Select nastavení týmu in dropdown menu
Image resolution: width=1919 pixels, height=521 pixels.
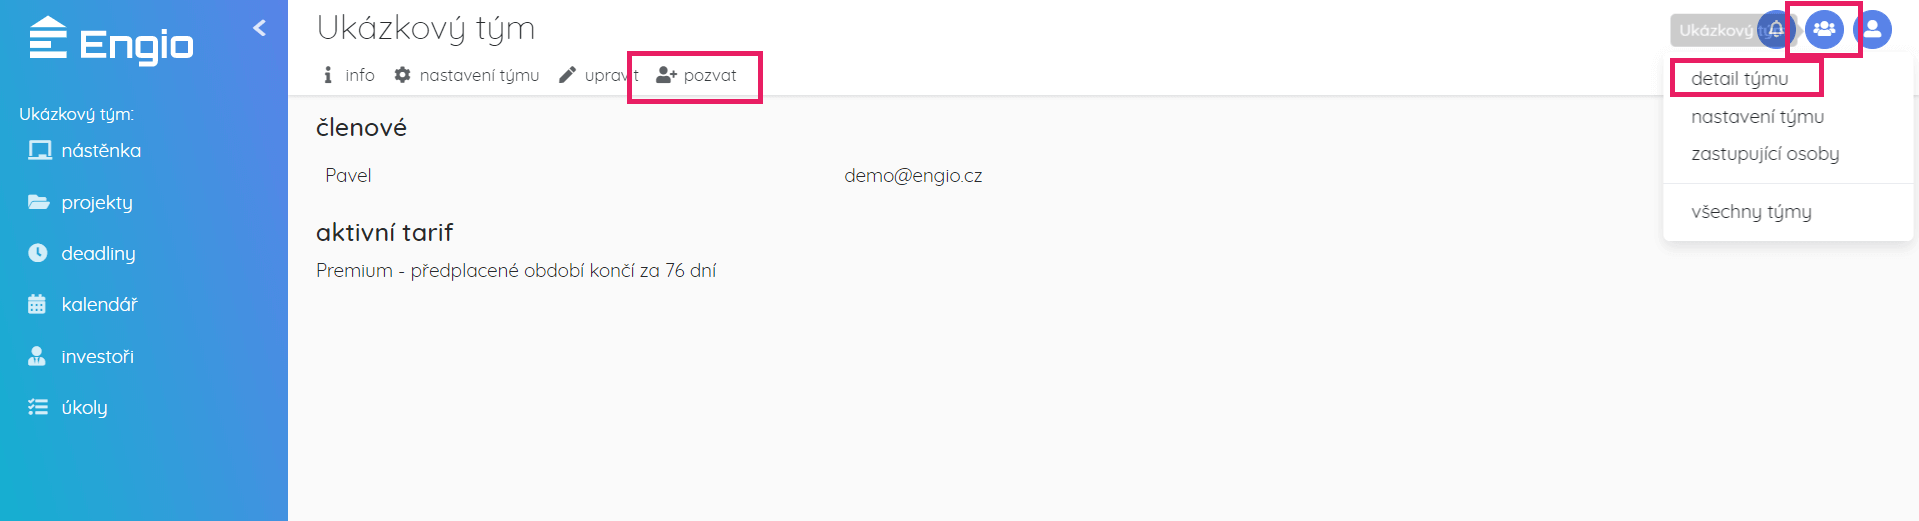[x=1758, y=116]
